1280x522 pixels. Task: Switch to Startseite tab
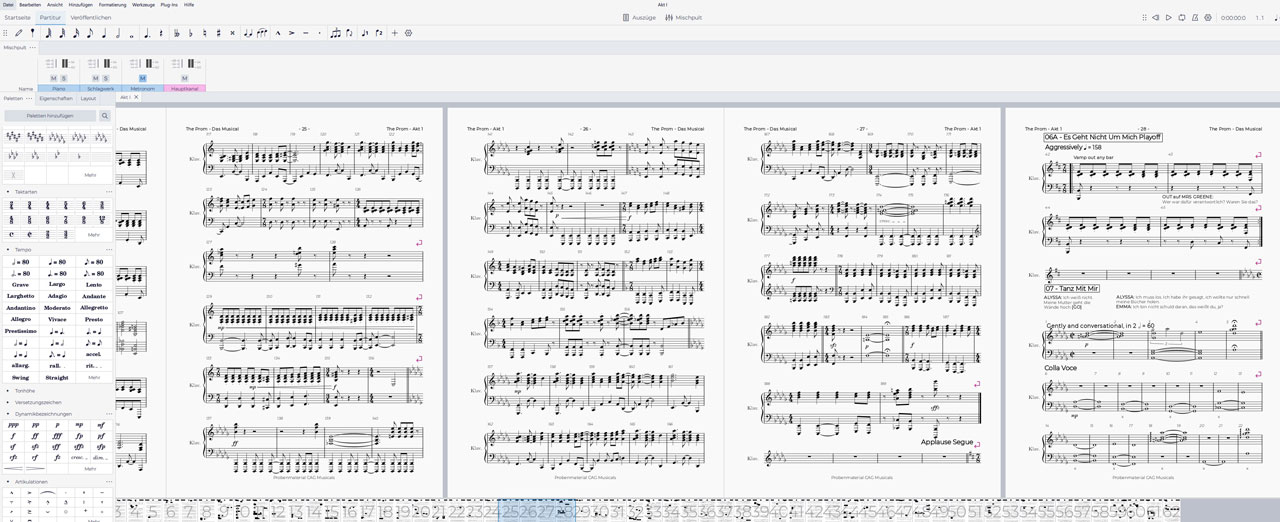pyautogui.click(x=18, y=17)
